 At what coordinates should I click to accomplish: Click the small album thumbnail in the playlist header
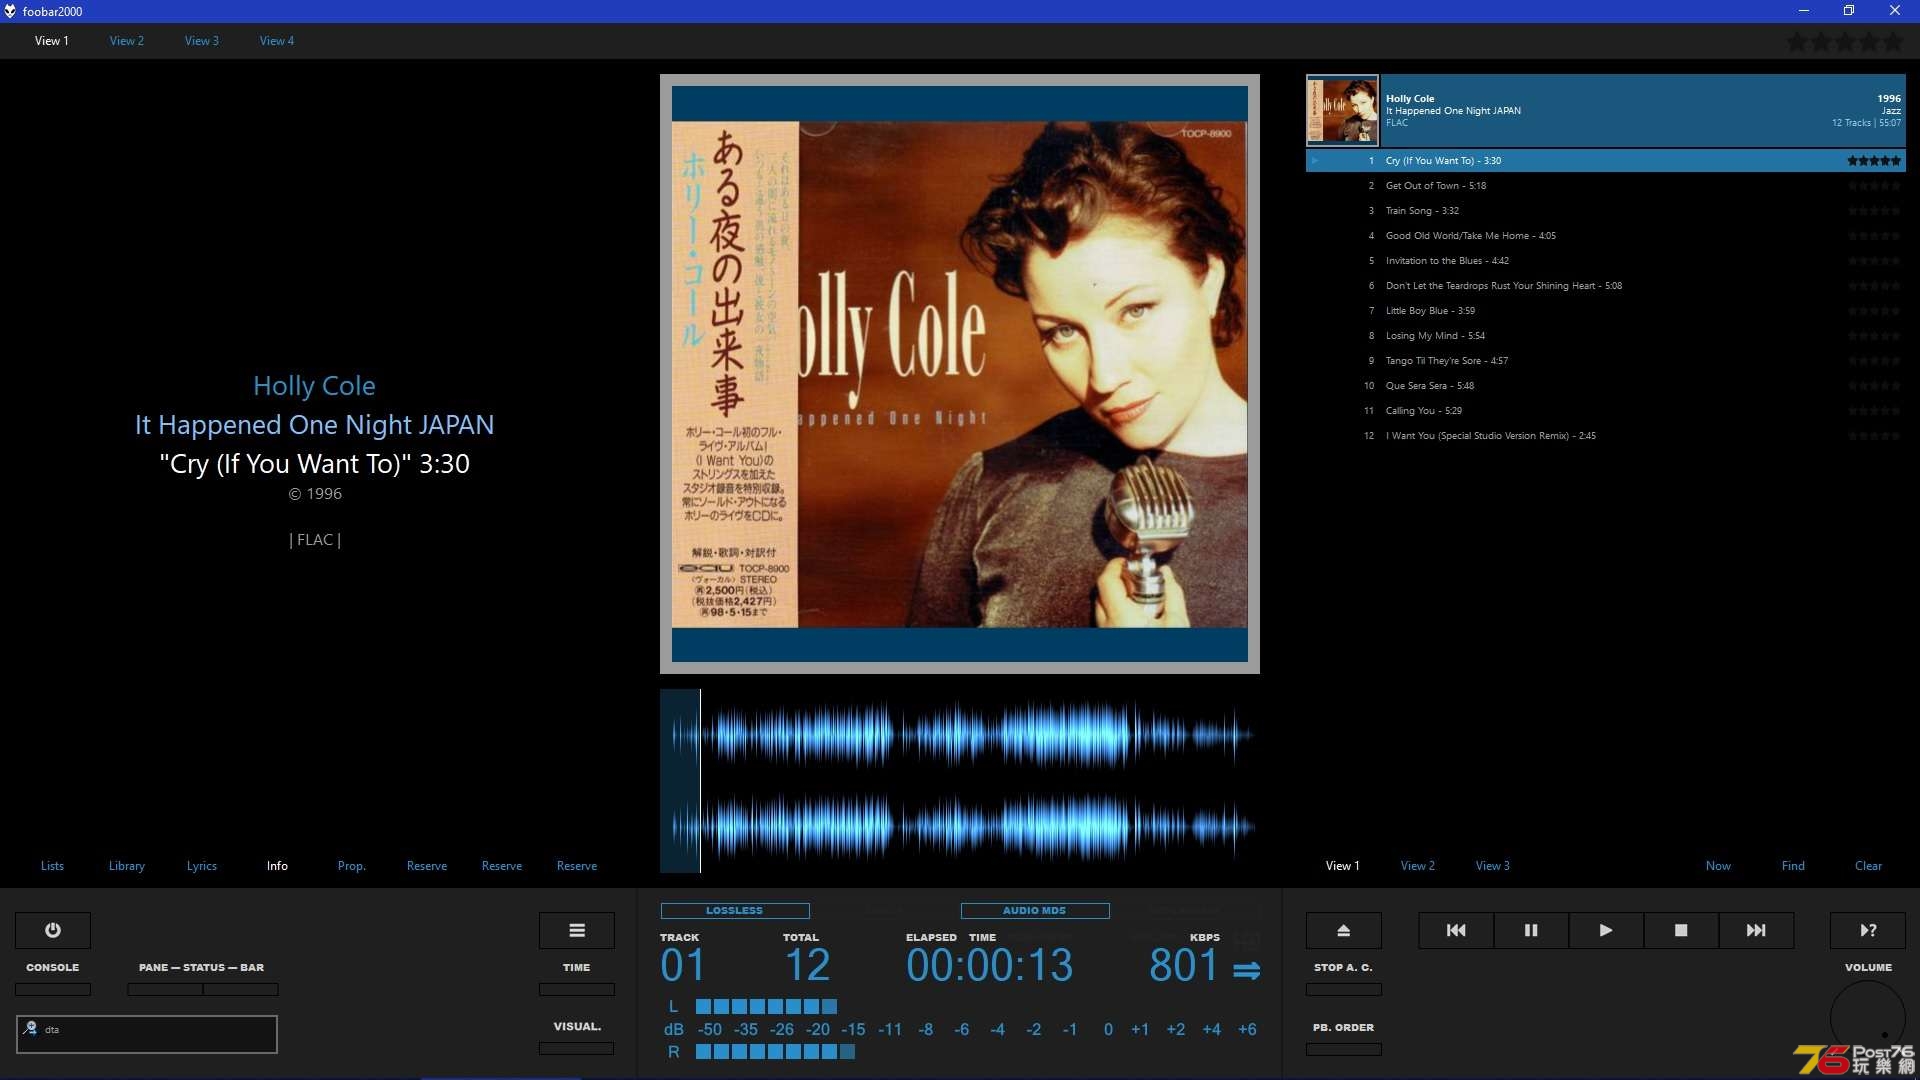point(1342,110)
